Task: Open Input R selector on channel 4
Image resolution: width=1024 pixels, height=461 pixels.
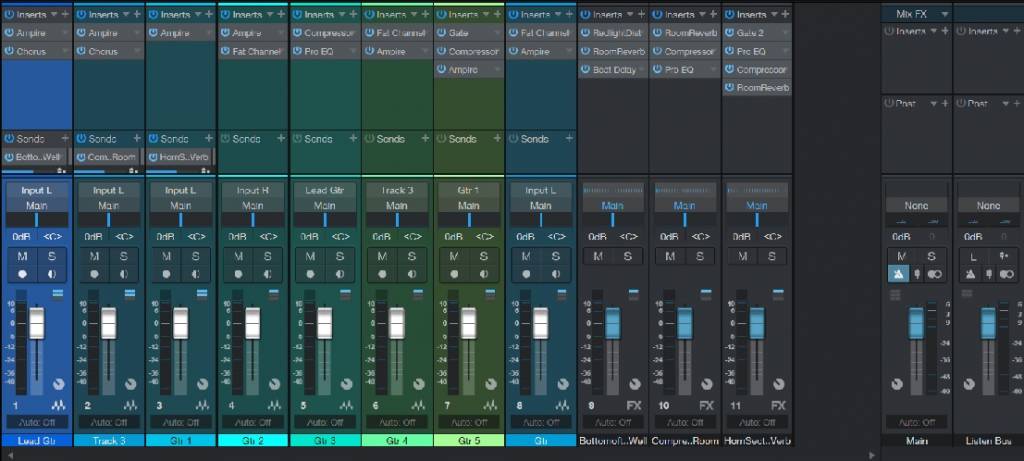Action: pyautogui.click(x=252, y=190)
